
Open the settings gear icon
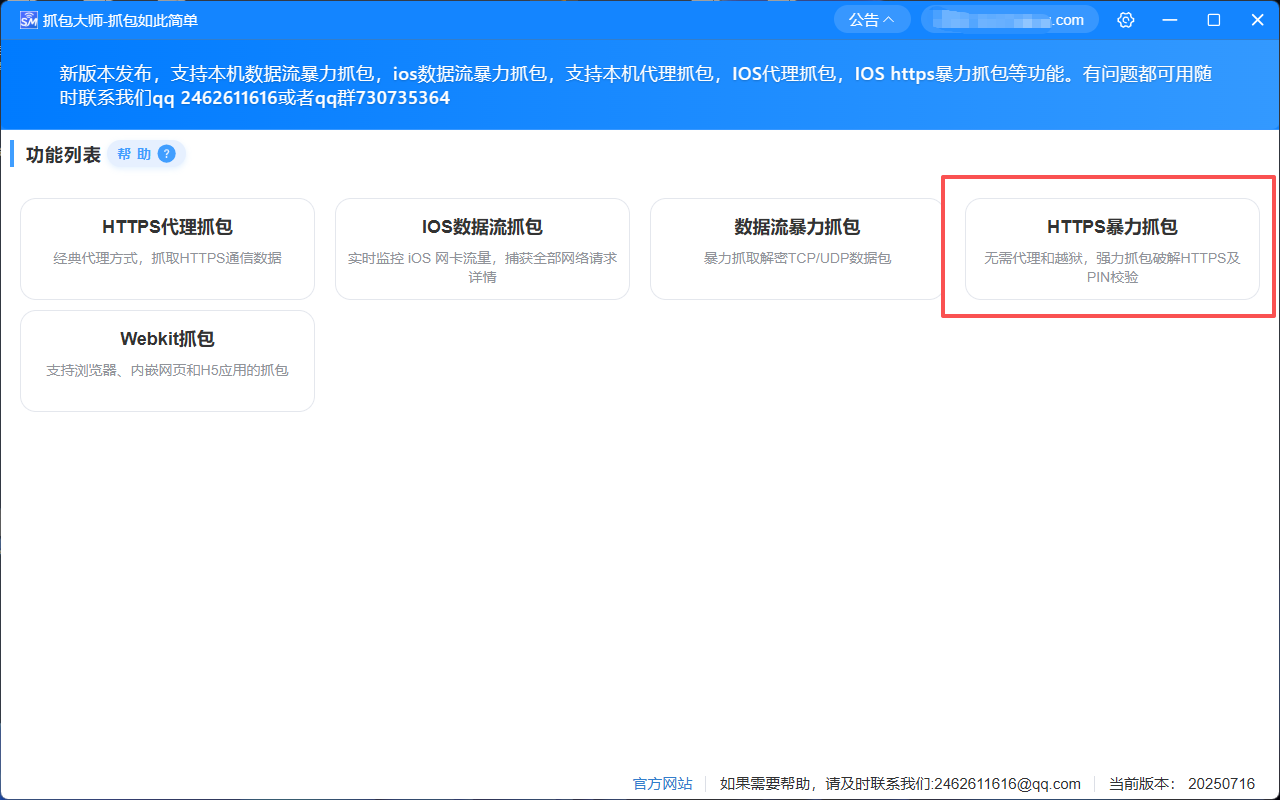pos(1125,19)
